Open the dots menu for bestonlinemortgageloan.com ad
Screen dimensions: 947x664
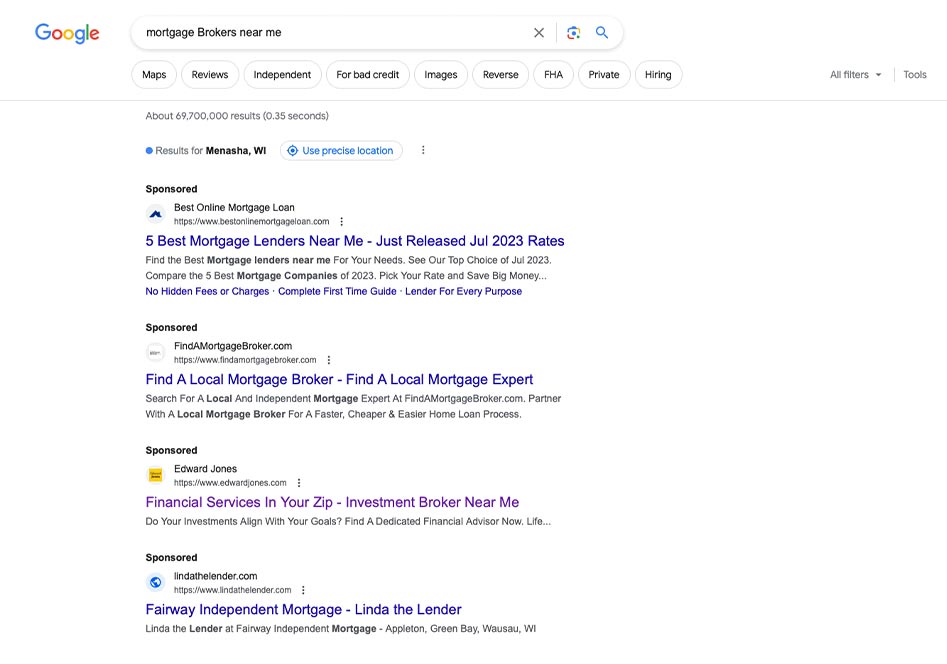(x=341, y=222)
